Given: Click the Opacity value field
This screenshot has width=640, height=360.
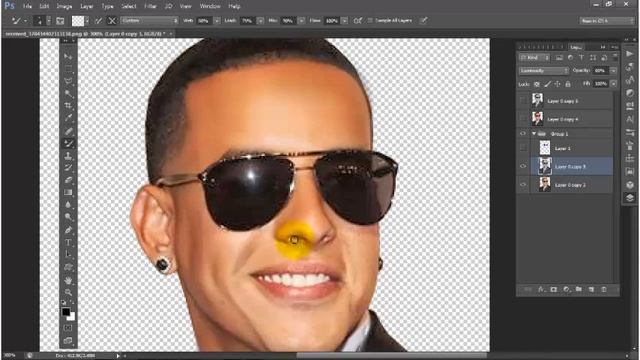Looking at the screenshot, I should 600,71.
